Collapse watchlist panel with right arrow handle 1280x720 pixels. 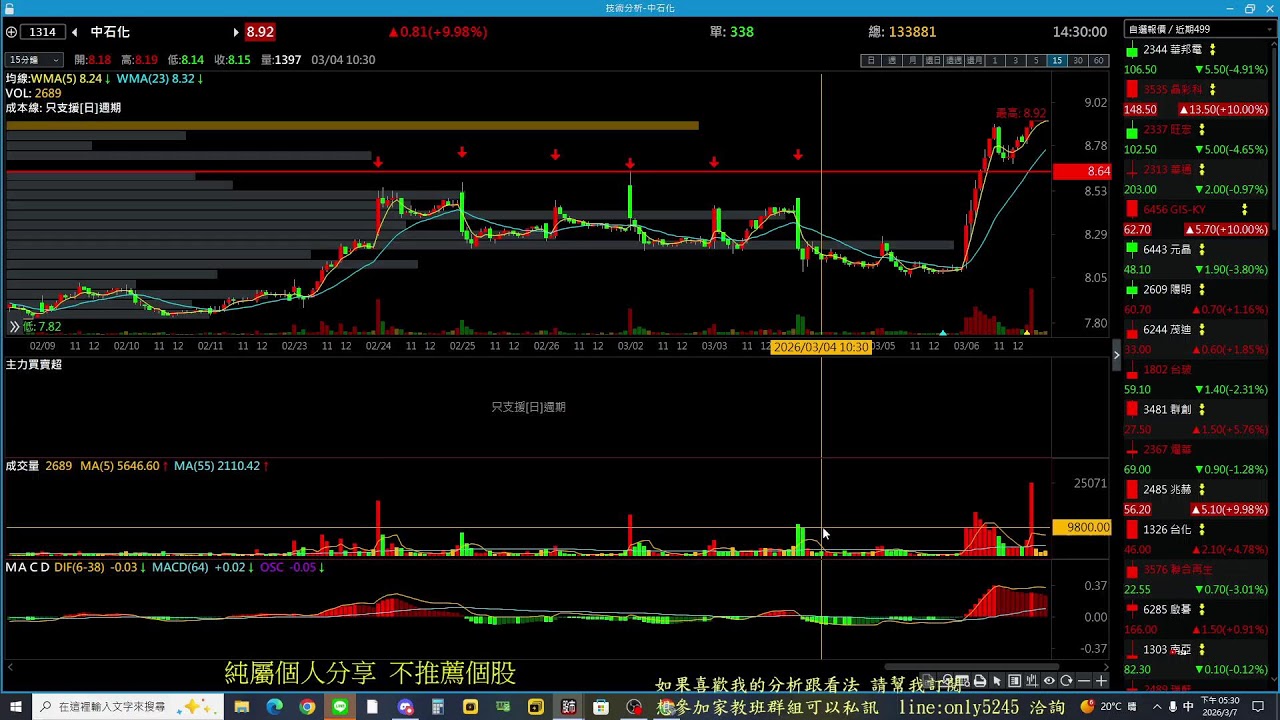pyautogui.click(x=1116, y=355)
